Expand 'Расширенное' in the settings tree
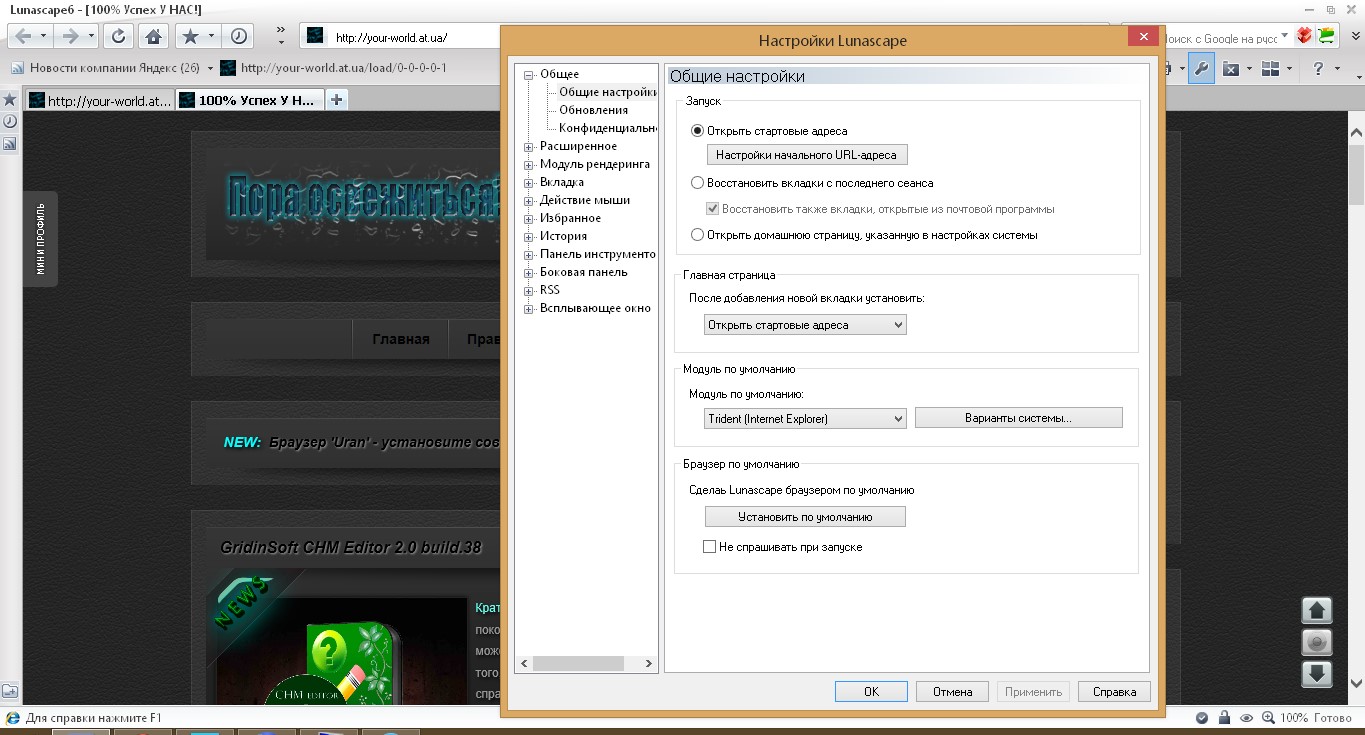Image resolution: width=1365 pixels, height=735 pixels. tap(529, 146)
